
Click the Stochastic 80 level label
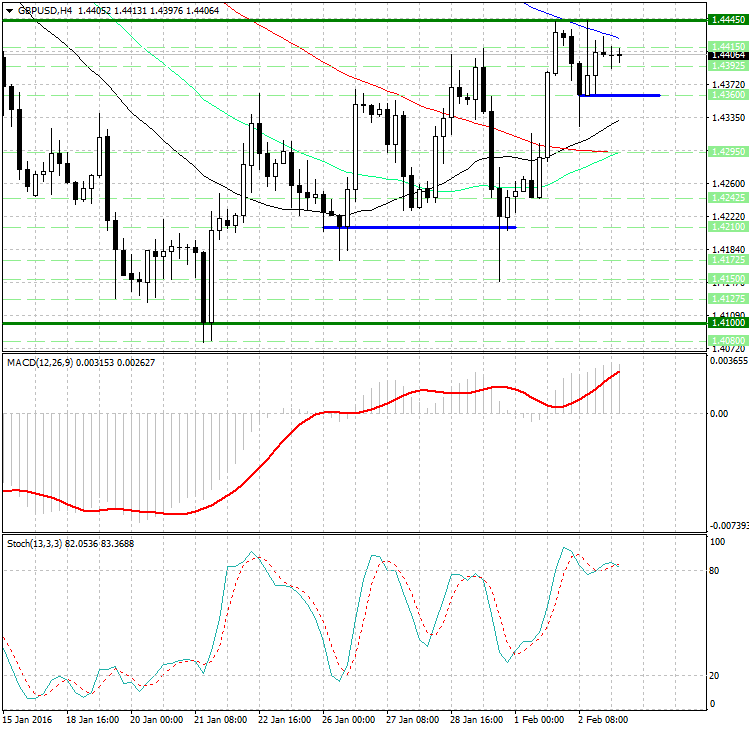715,570
